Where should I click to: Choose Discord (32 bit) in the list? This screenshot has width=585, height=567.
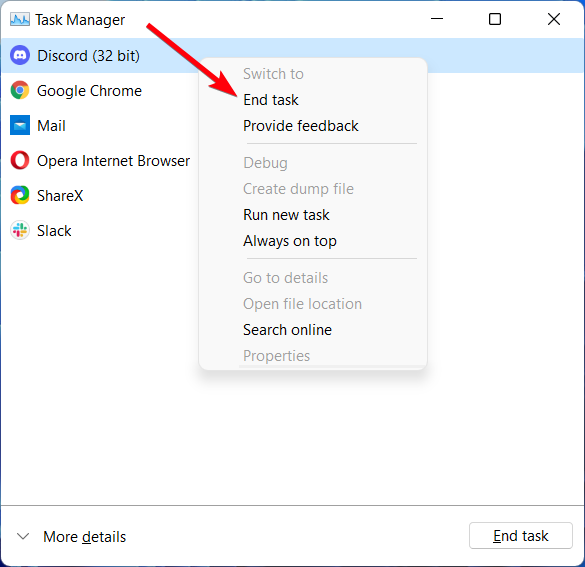click(292, 56)
